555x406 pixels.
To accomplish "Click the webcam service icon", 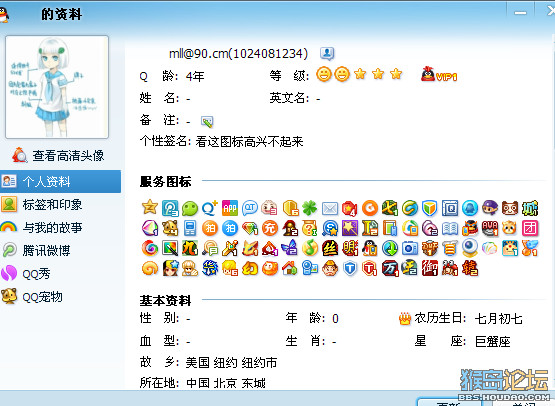I will [x=469, y=248].
